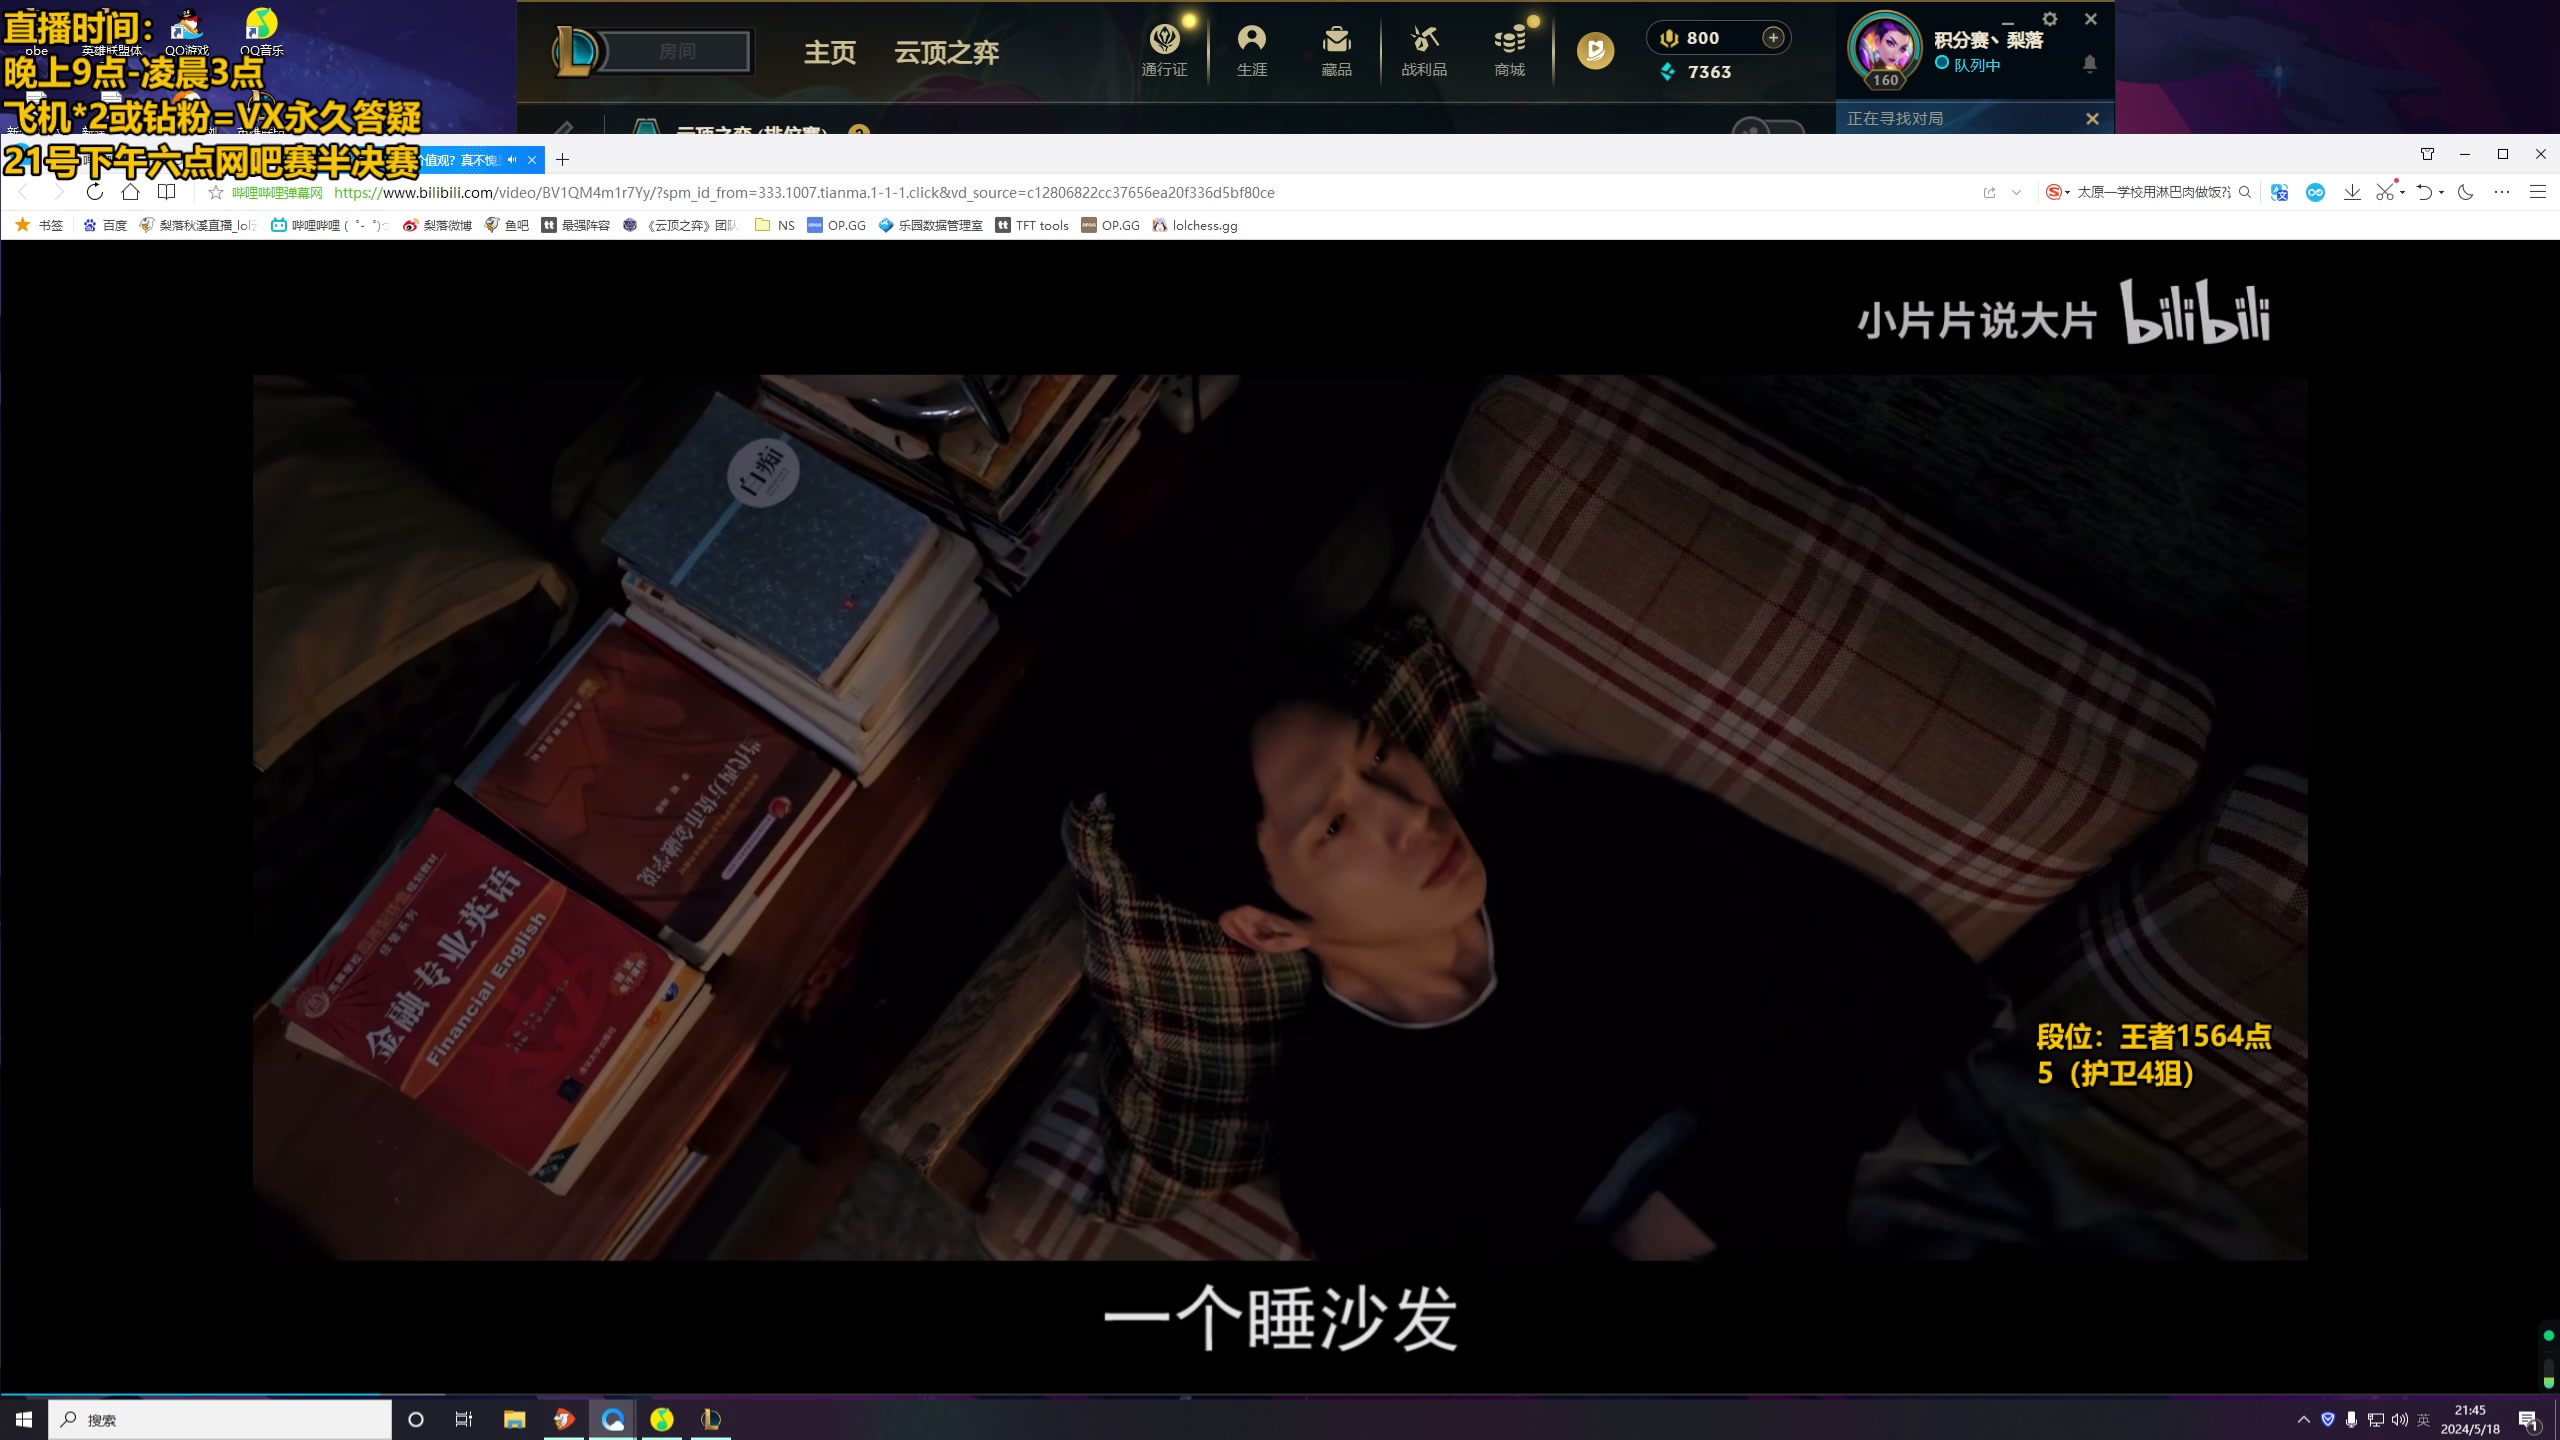Click the share page icon in address bar
2560x1440 pixels.
(x=1989, y=192)
